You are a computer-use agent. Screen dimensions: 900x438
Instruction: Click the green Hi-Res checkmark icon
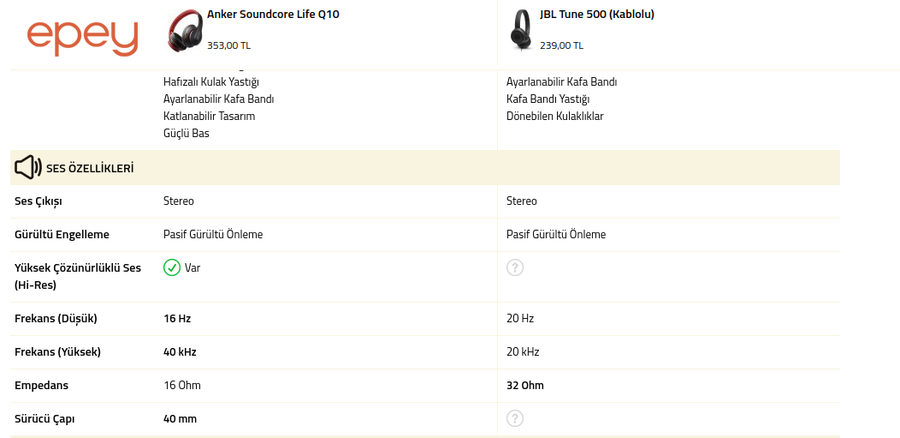point(172,268)
